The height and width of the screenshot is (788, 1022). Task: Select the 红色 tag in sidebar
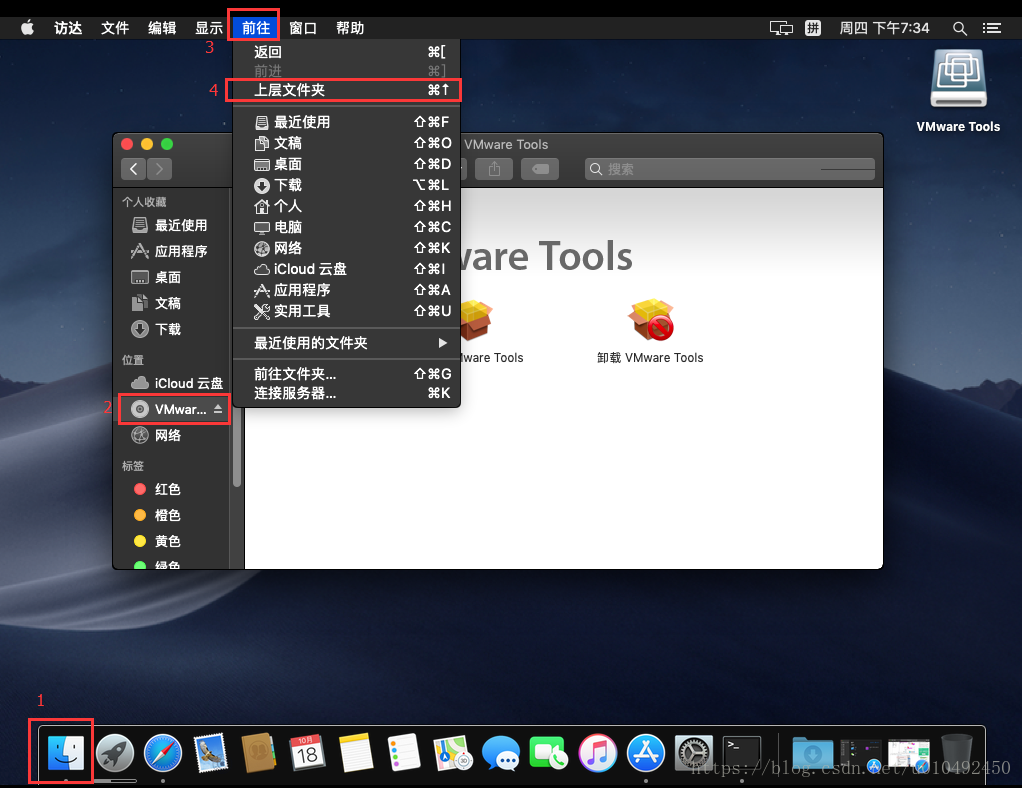[x=171, y=489]
